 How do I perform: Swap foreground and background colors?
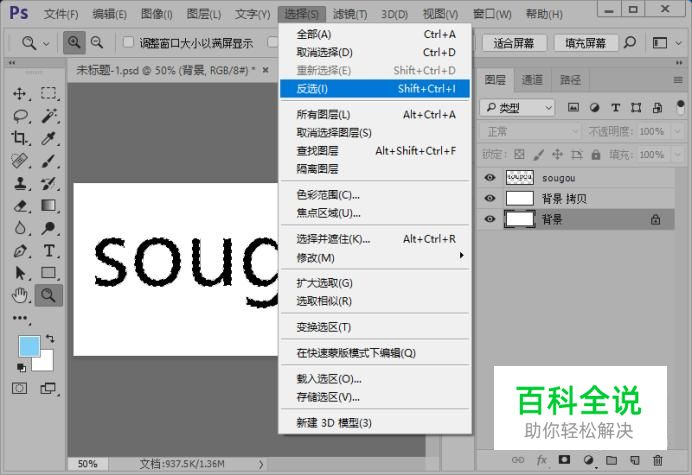click(x=50, y=339)
